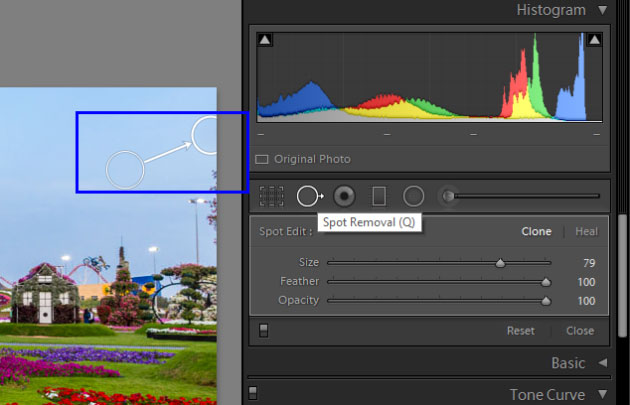The height and width of the screenshot is (405, 630).
Task: Click the Spot Edit label
Action: coord(286,231)
